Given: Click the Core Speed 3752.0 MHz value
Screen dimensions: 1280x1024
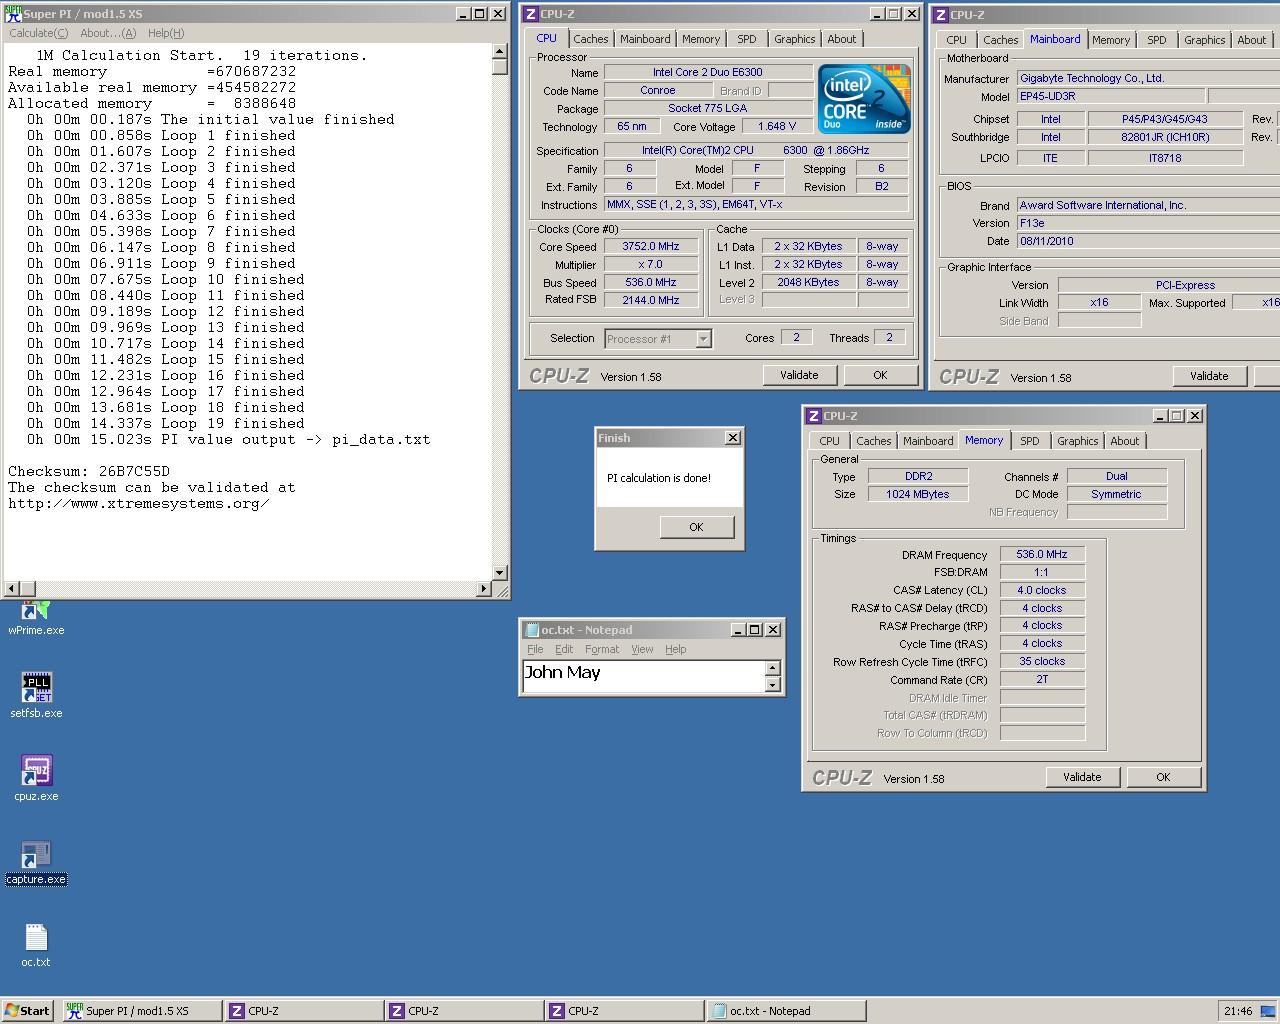Looking at the screenshot, I should pos(651,247).
